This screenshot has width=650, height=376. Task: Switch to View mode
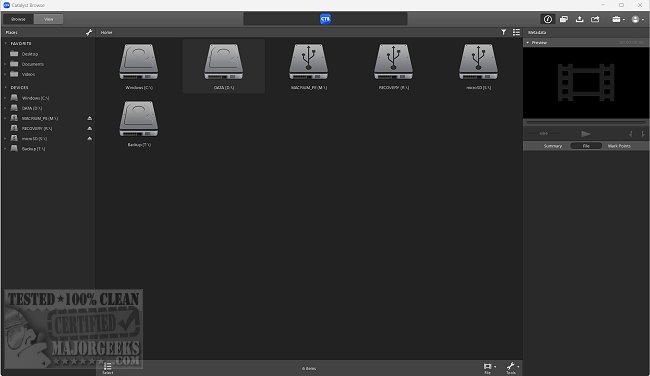pyautogui.click(x=49, y=19)
